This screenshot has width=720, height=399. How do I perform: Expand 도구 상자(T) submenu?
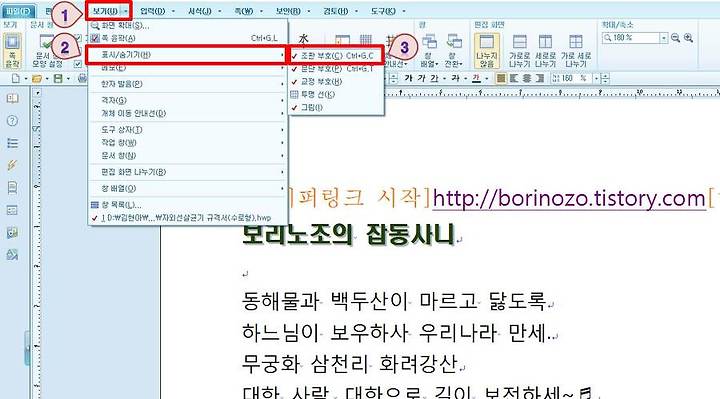click(x=187, y=129)
